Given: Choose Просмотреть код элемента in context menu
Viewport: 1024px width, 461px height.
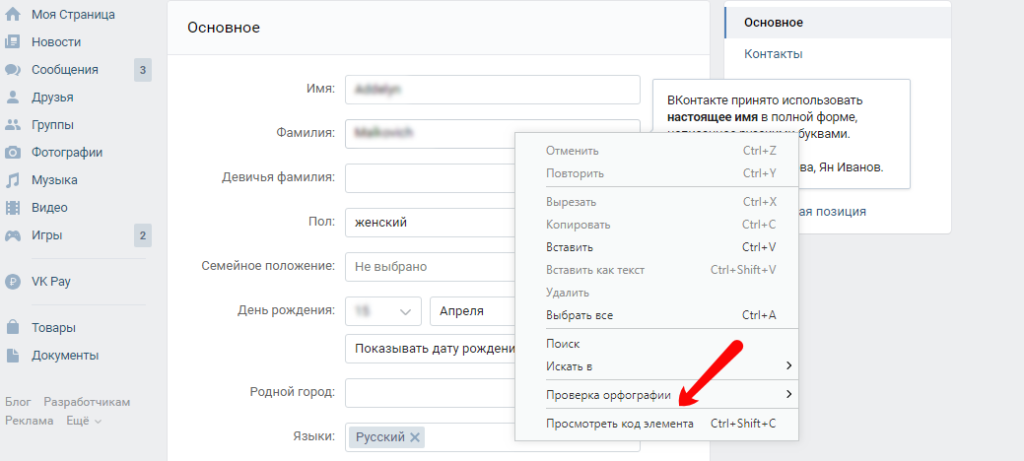Looking at the screenshot, I should [x=619, y=424].
